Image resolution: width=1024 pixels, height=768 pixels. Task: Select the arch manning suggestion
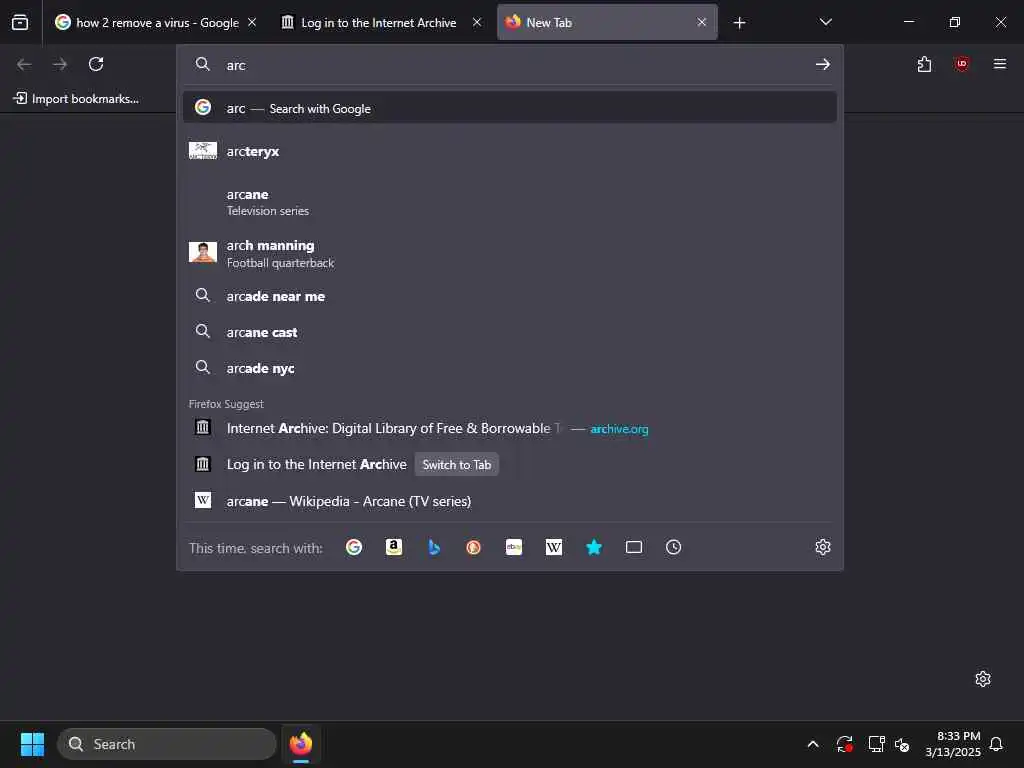click(510, 253)
